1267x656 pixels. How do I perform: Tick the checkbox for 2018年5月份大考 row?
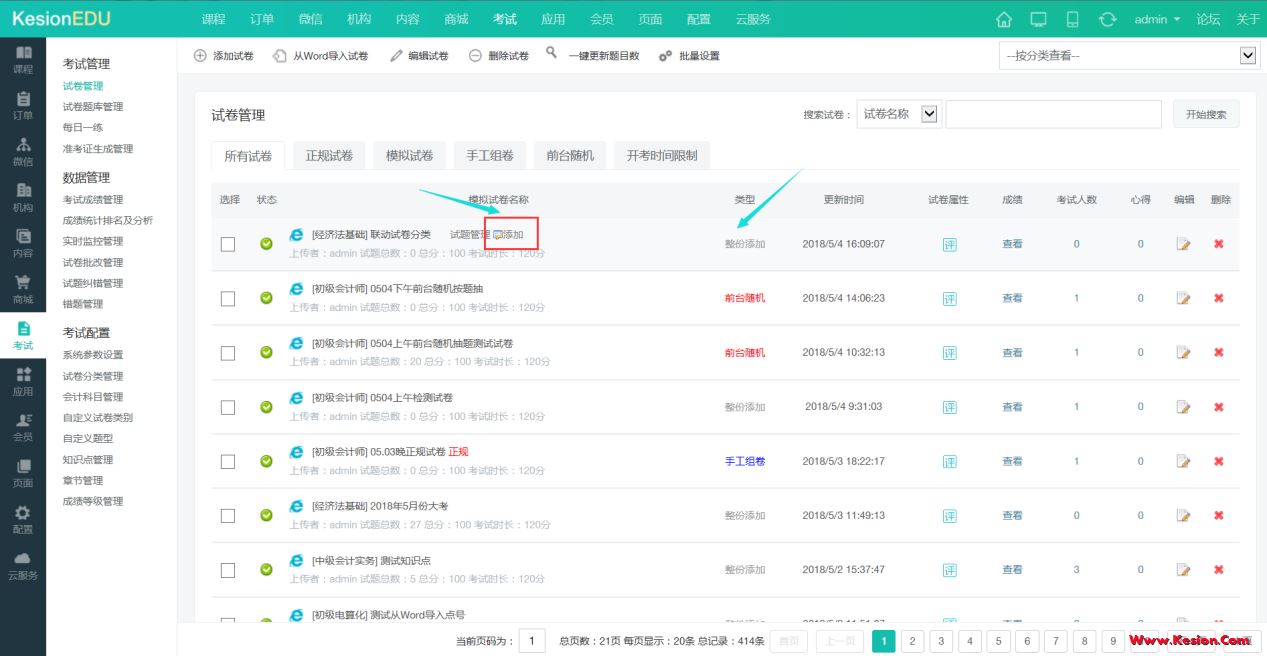[x=228, y=516]
